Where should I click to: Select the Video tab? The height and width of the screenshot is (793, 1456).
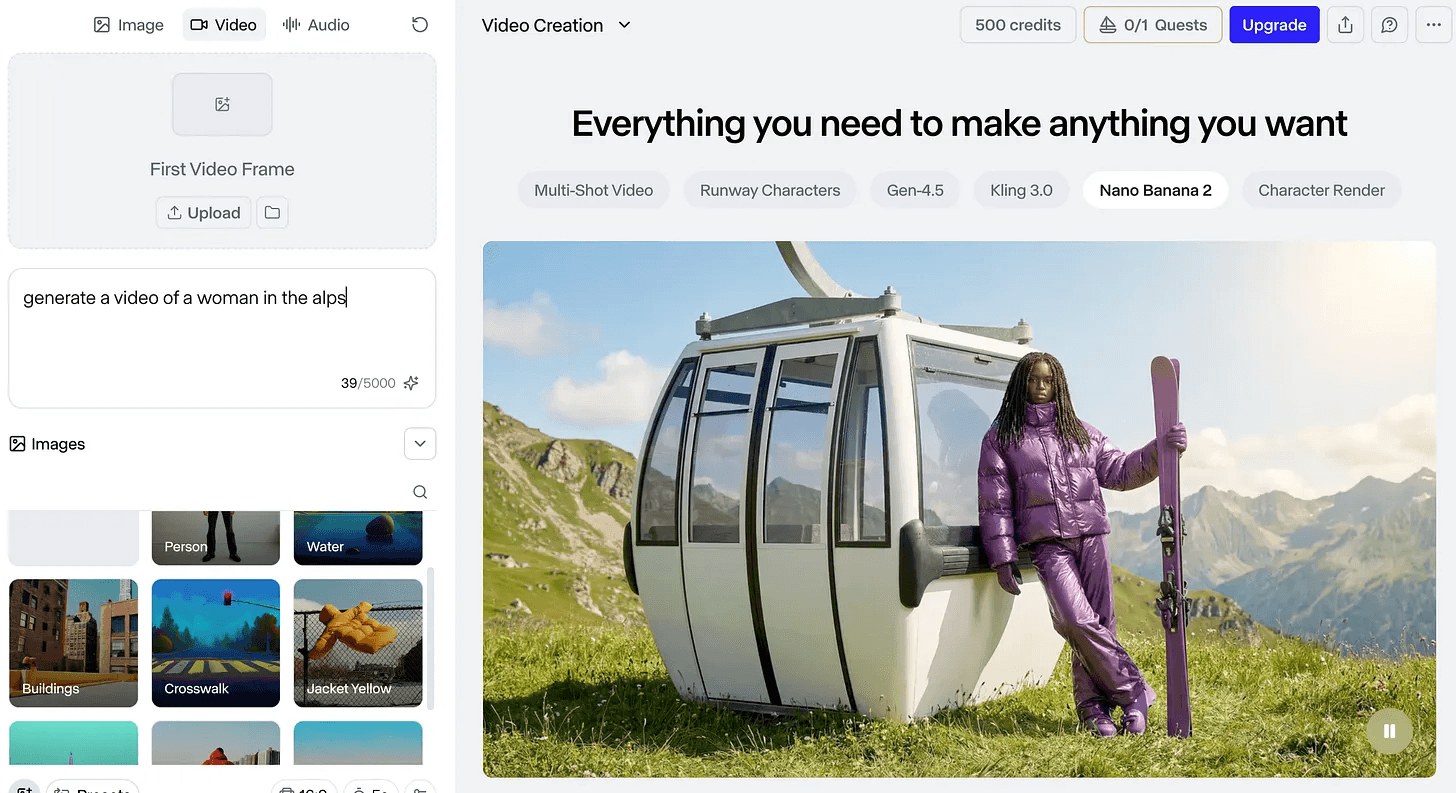click(x=224, y=25)
